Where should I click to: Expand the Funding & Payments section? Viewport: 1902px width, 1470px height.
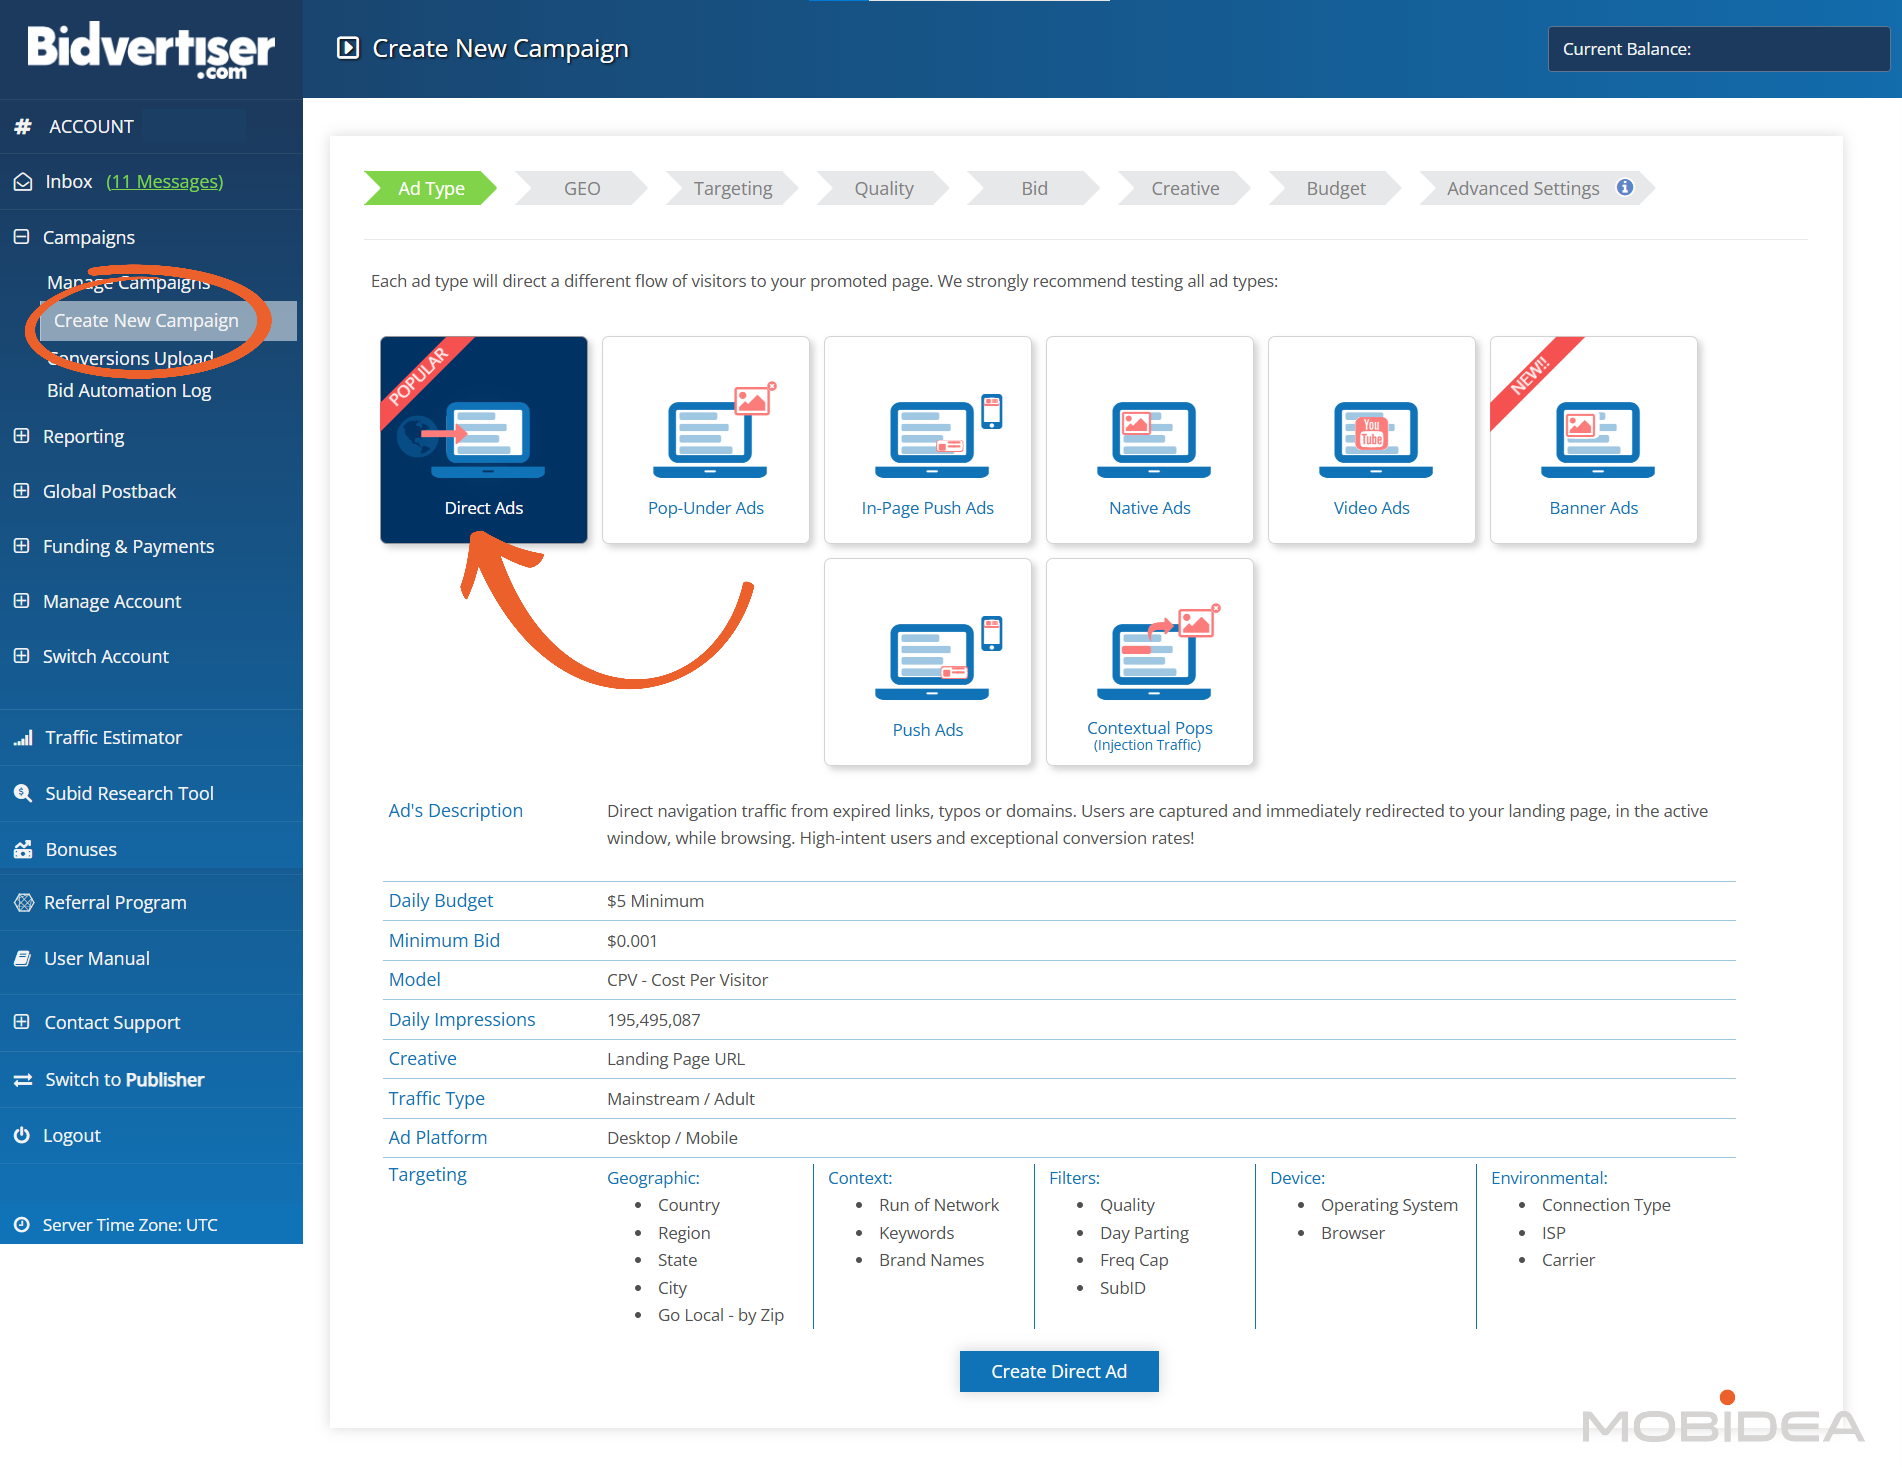click(22, 546)
